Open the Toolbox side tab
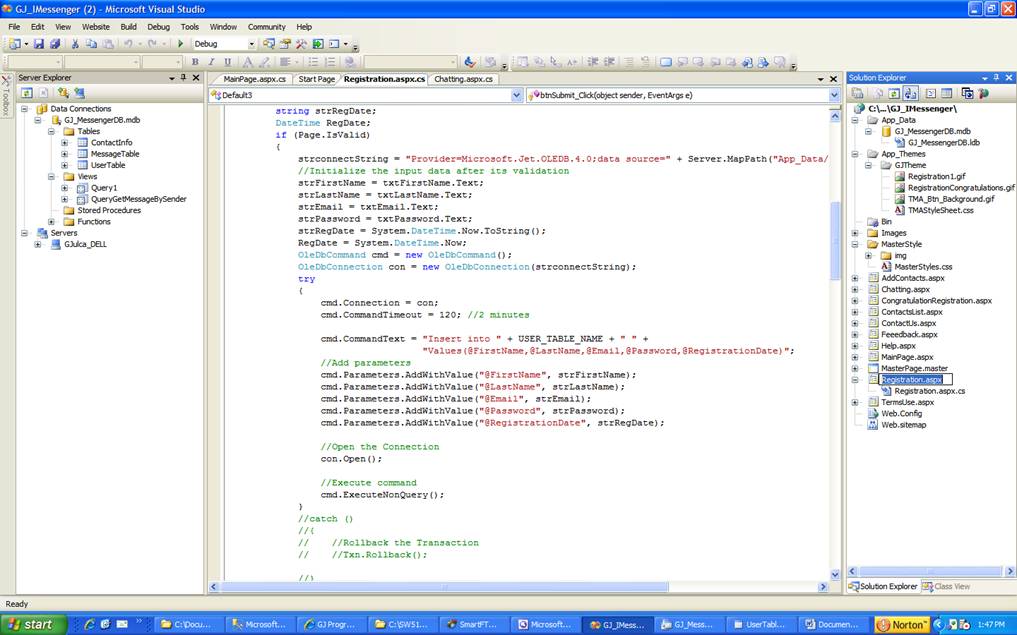1017x635 pixels. pyautogui.click(x=6, y=95)
